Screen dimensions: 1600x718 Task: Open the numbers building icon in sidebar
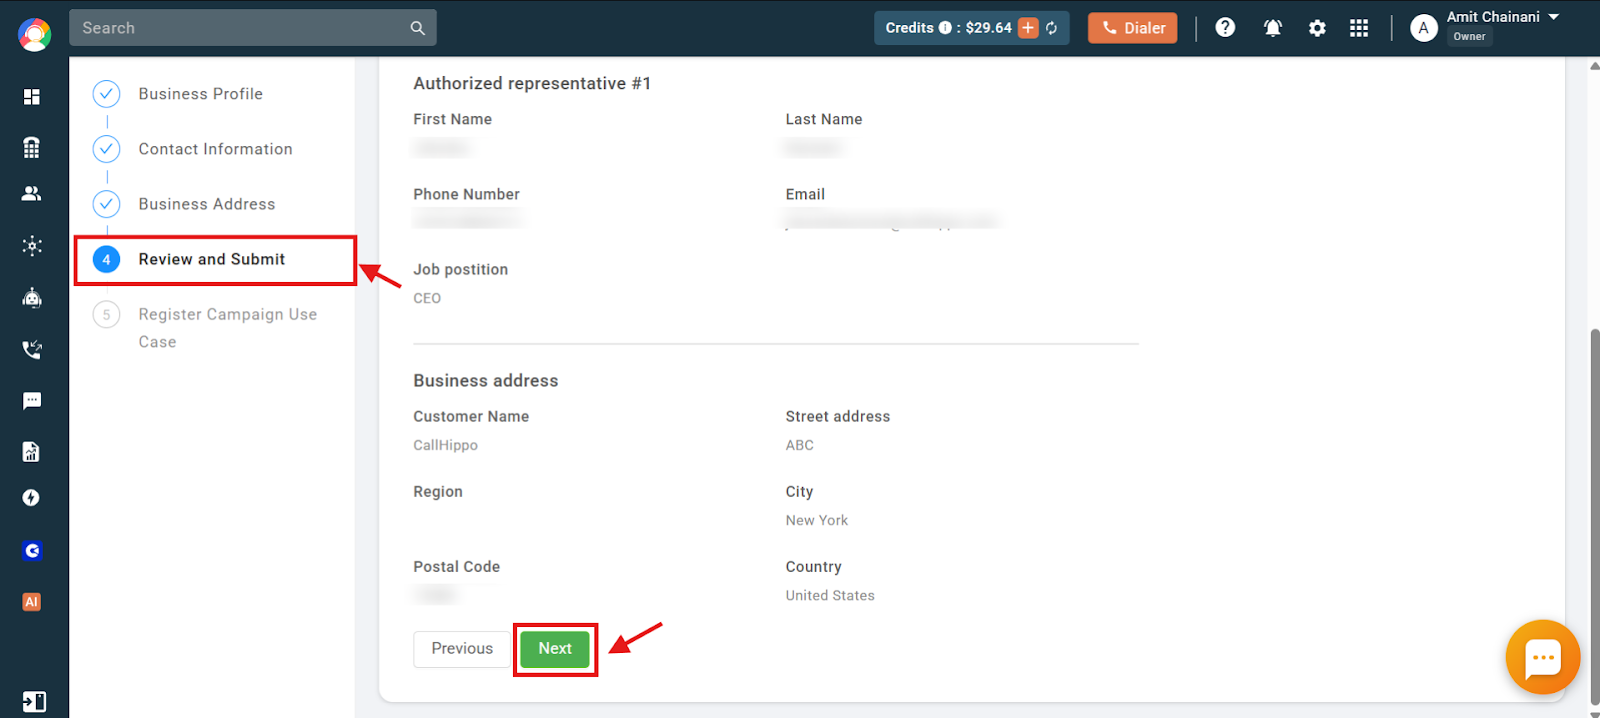pyautogui.click(x=32, y=147)
